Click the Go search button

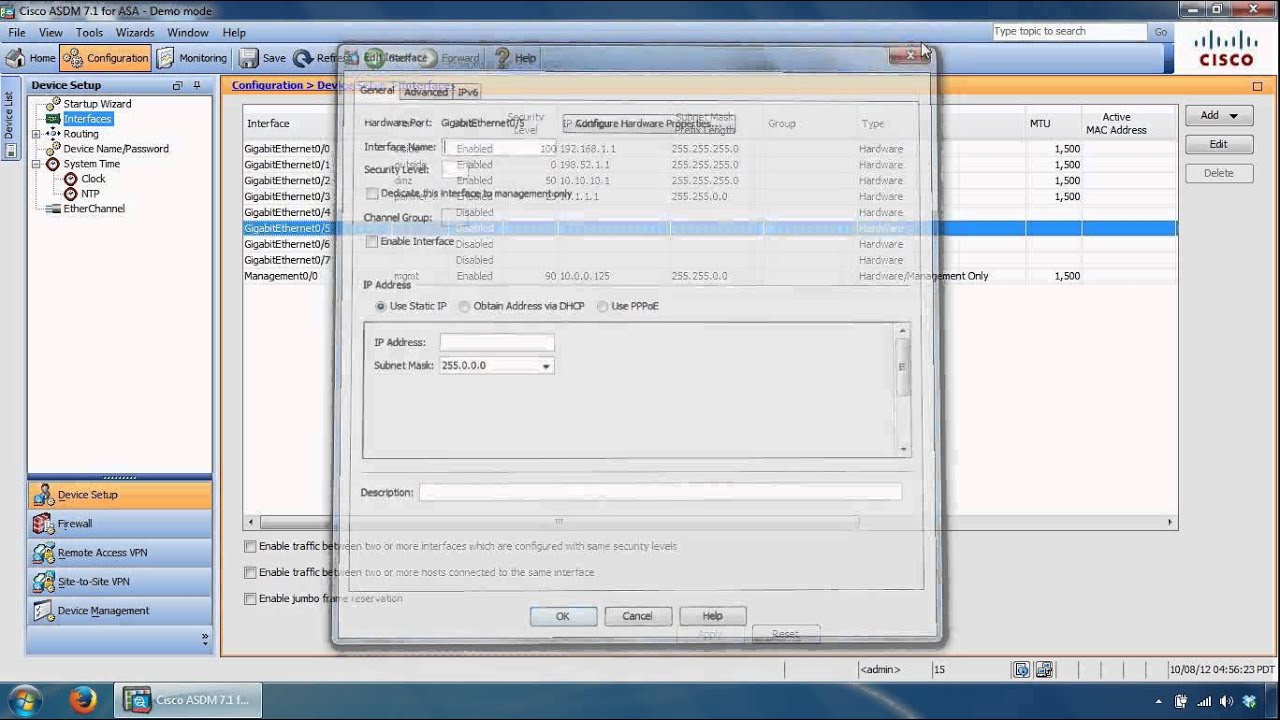pos(1161,32)
